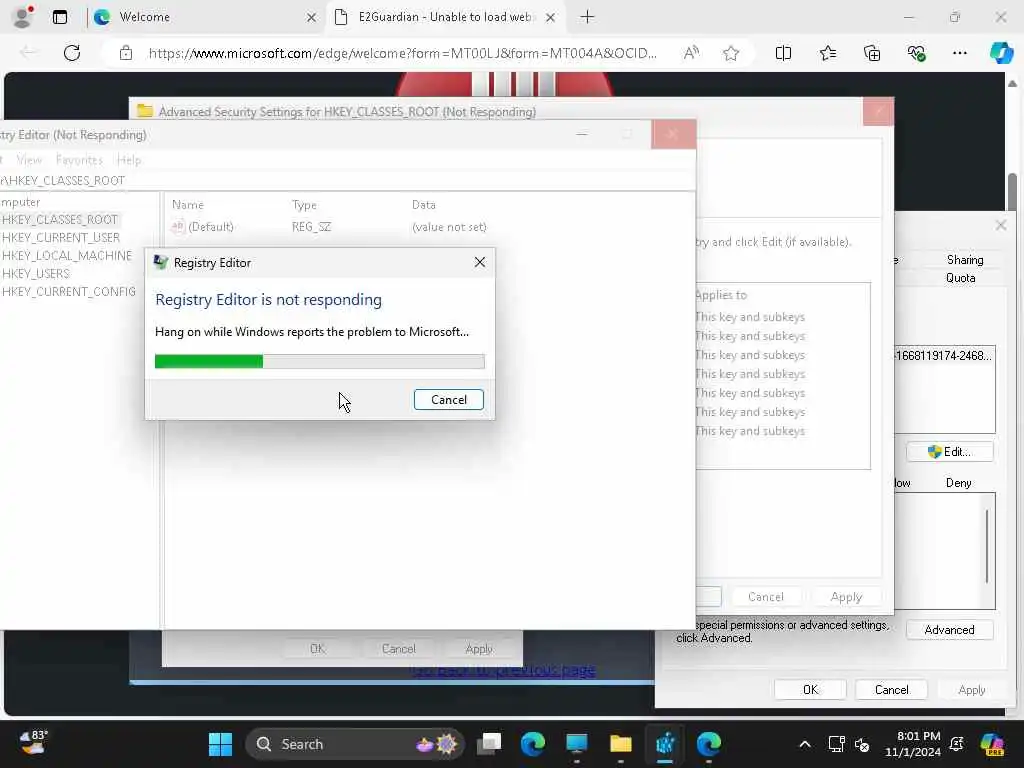Viewport: 1024px width, 768px height.
Task: Activate Read aloud icon
Action: pos(692,53)
